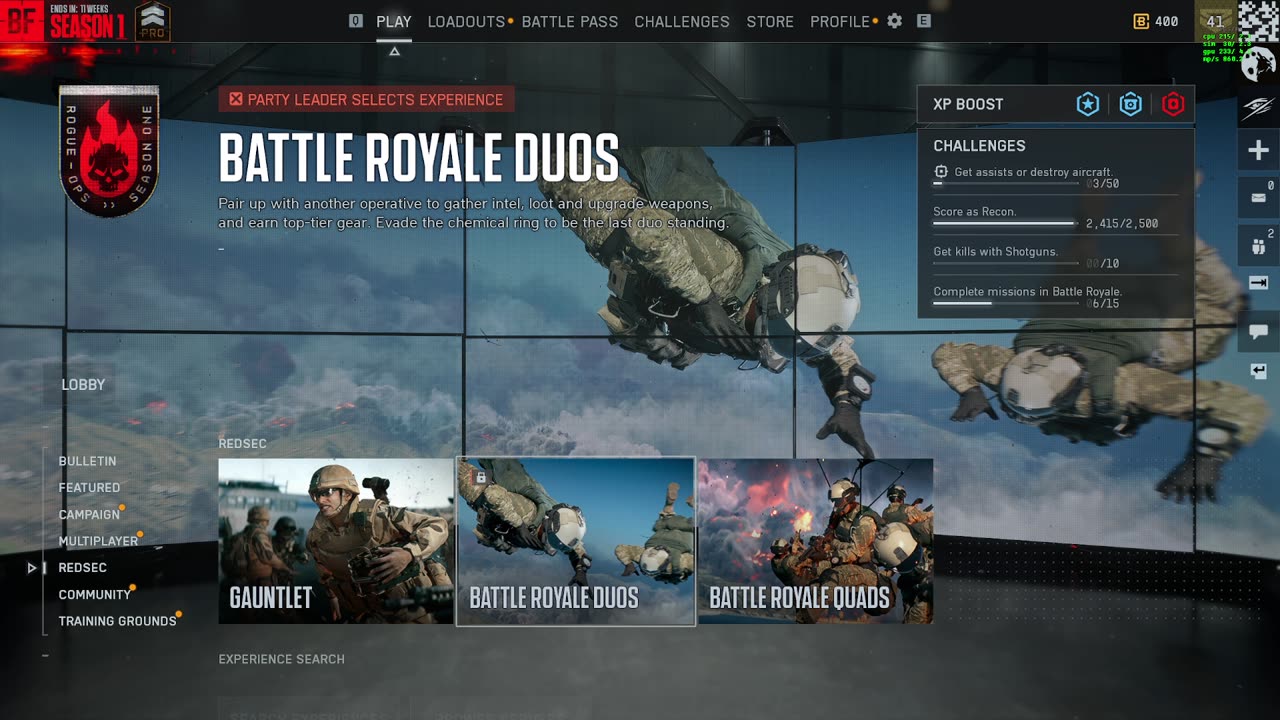Screen dimensions: 1280x720
Task: Select the Multiplayer section
Action: coord(98,541)
